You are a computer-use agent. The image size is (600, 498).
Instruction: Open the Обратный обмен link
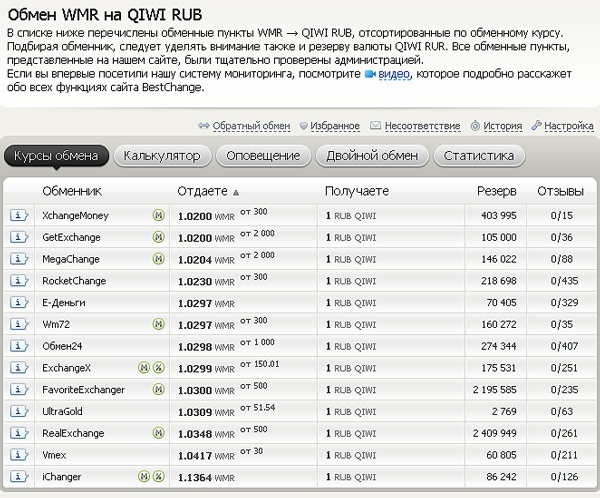click(251, 126)
